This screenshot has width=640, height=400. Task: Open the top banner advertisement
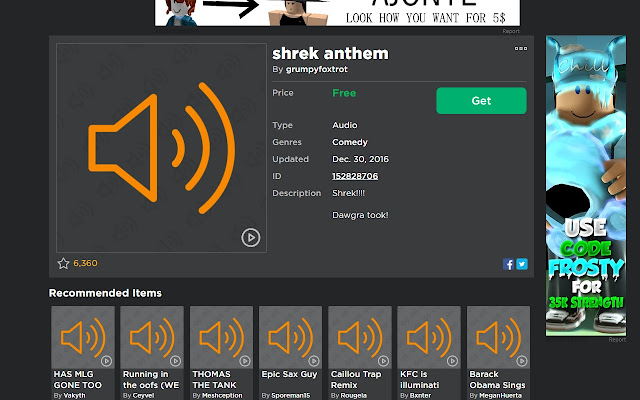[x=337, y=13]
